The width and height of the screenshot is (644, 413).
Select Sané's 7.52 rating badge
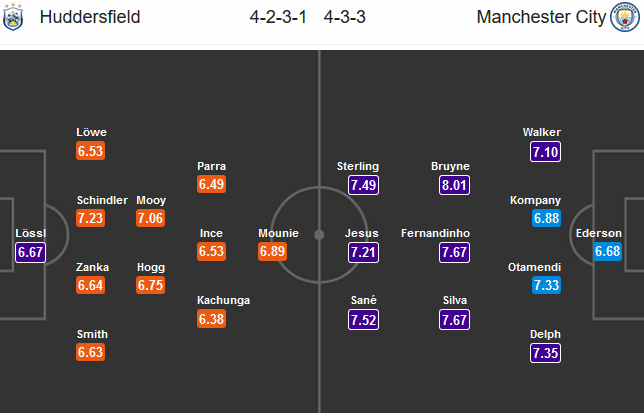click(364, 318)
